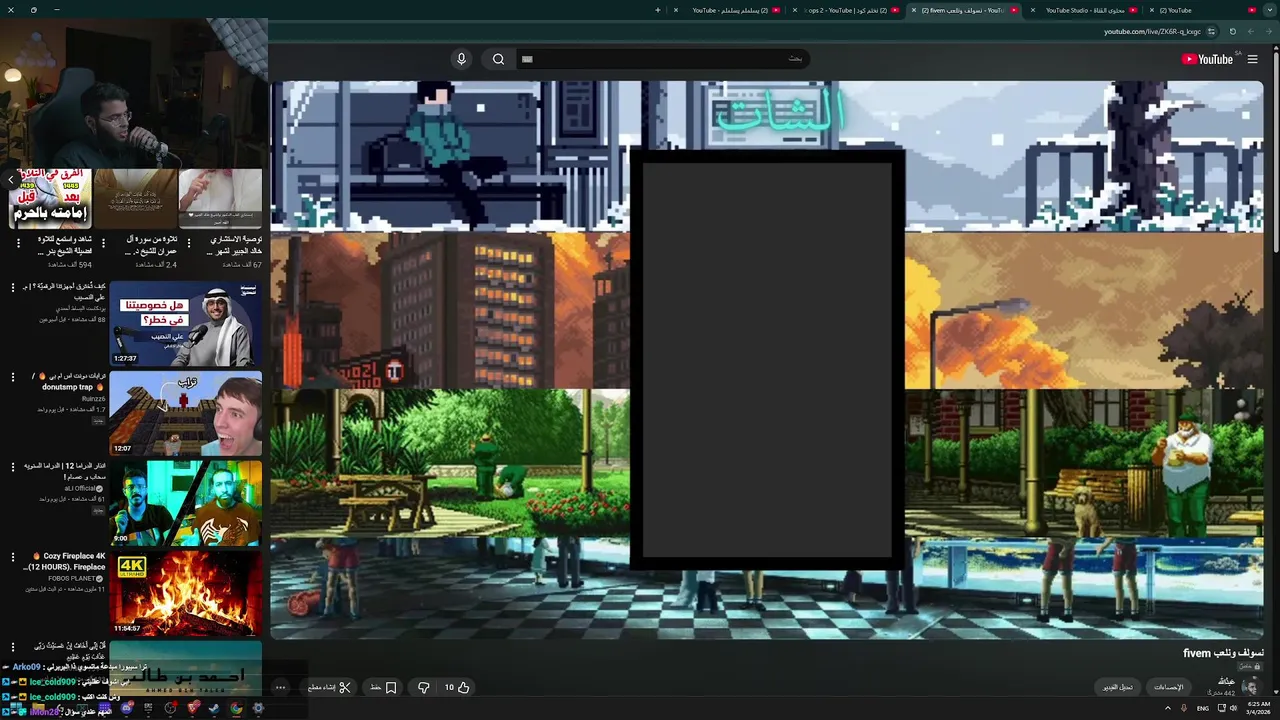Open the donutsmp trap video thumbnail
Viewport: 1280px width, 720px height.
pos(185,413)
